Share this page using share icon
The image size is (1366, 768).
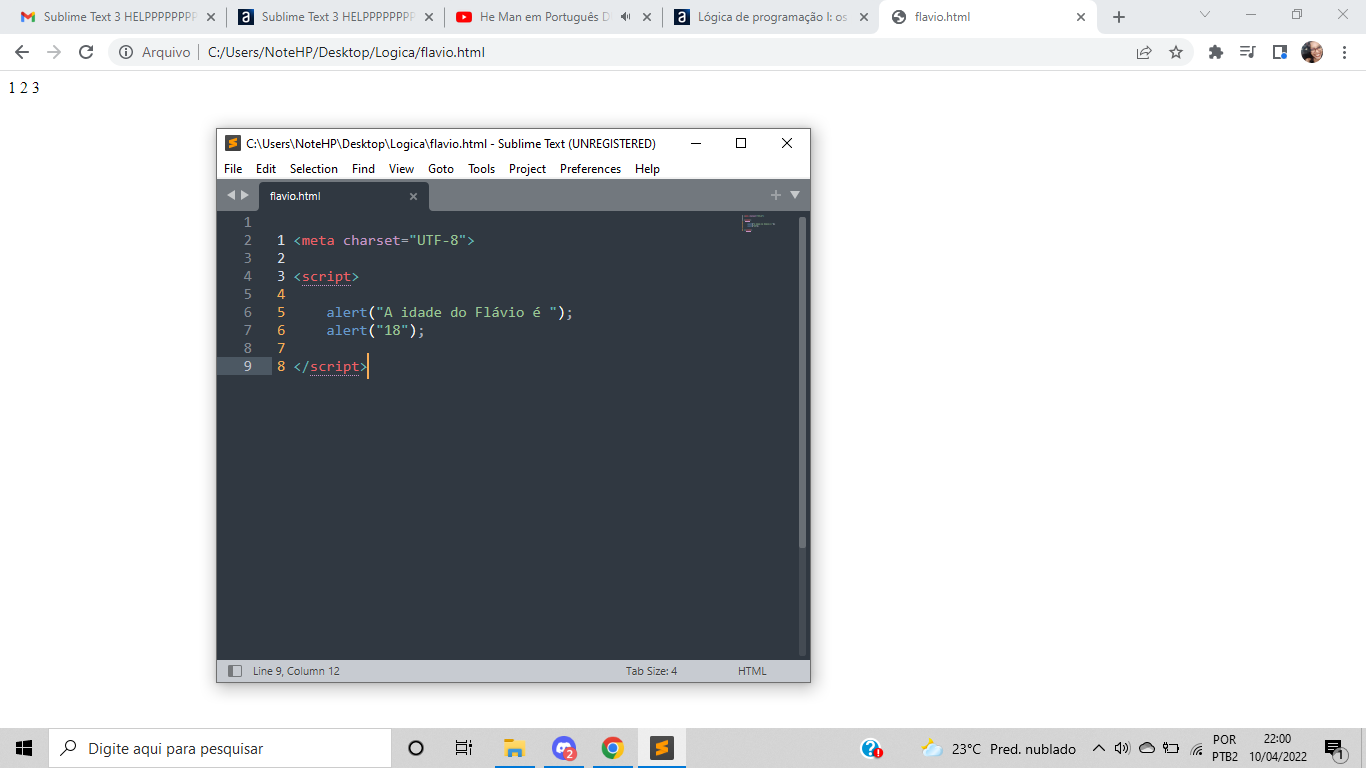pyautogui.click(x=1144, y=52)
